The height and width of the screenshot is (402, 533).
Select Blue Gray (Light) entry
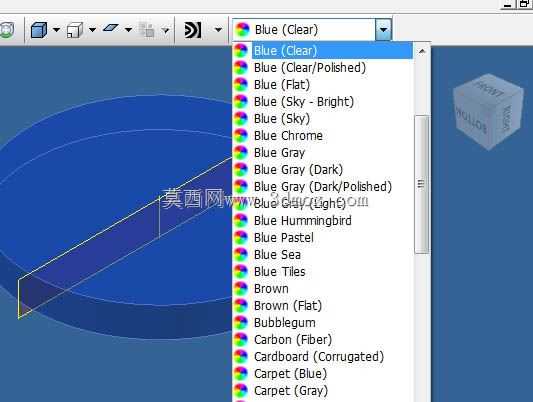[323, 204]
